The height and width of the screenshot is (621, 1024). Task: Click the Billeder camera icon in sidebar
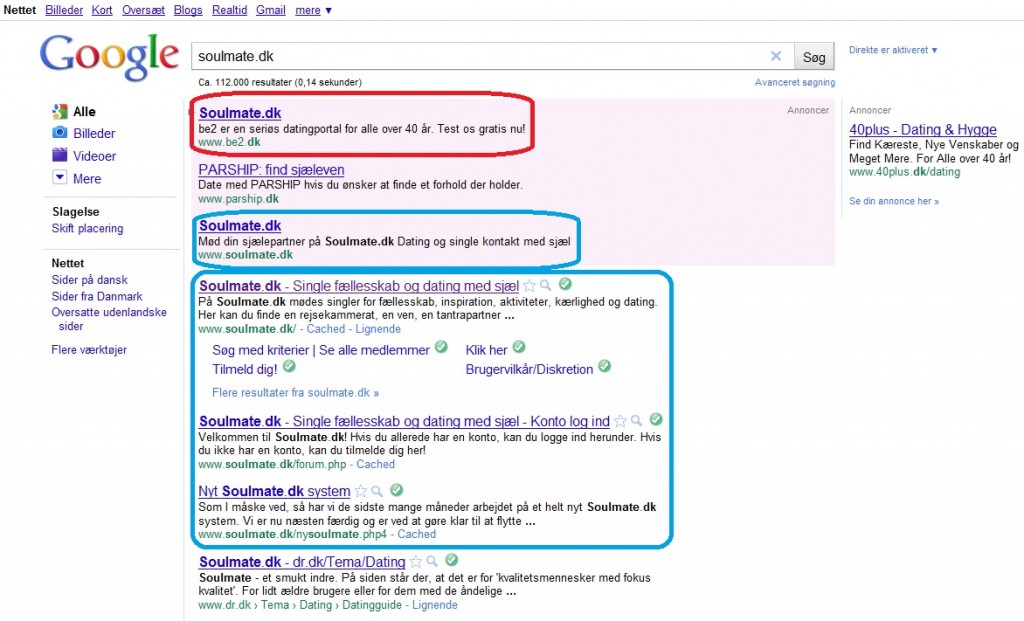click(x=59, y=133)
